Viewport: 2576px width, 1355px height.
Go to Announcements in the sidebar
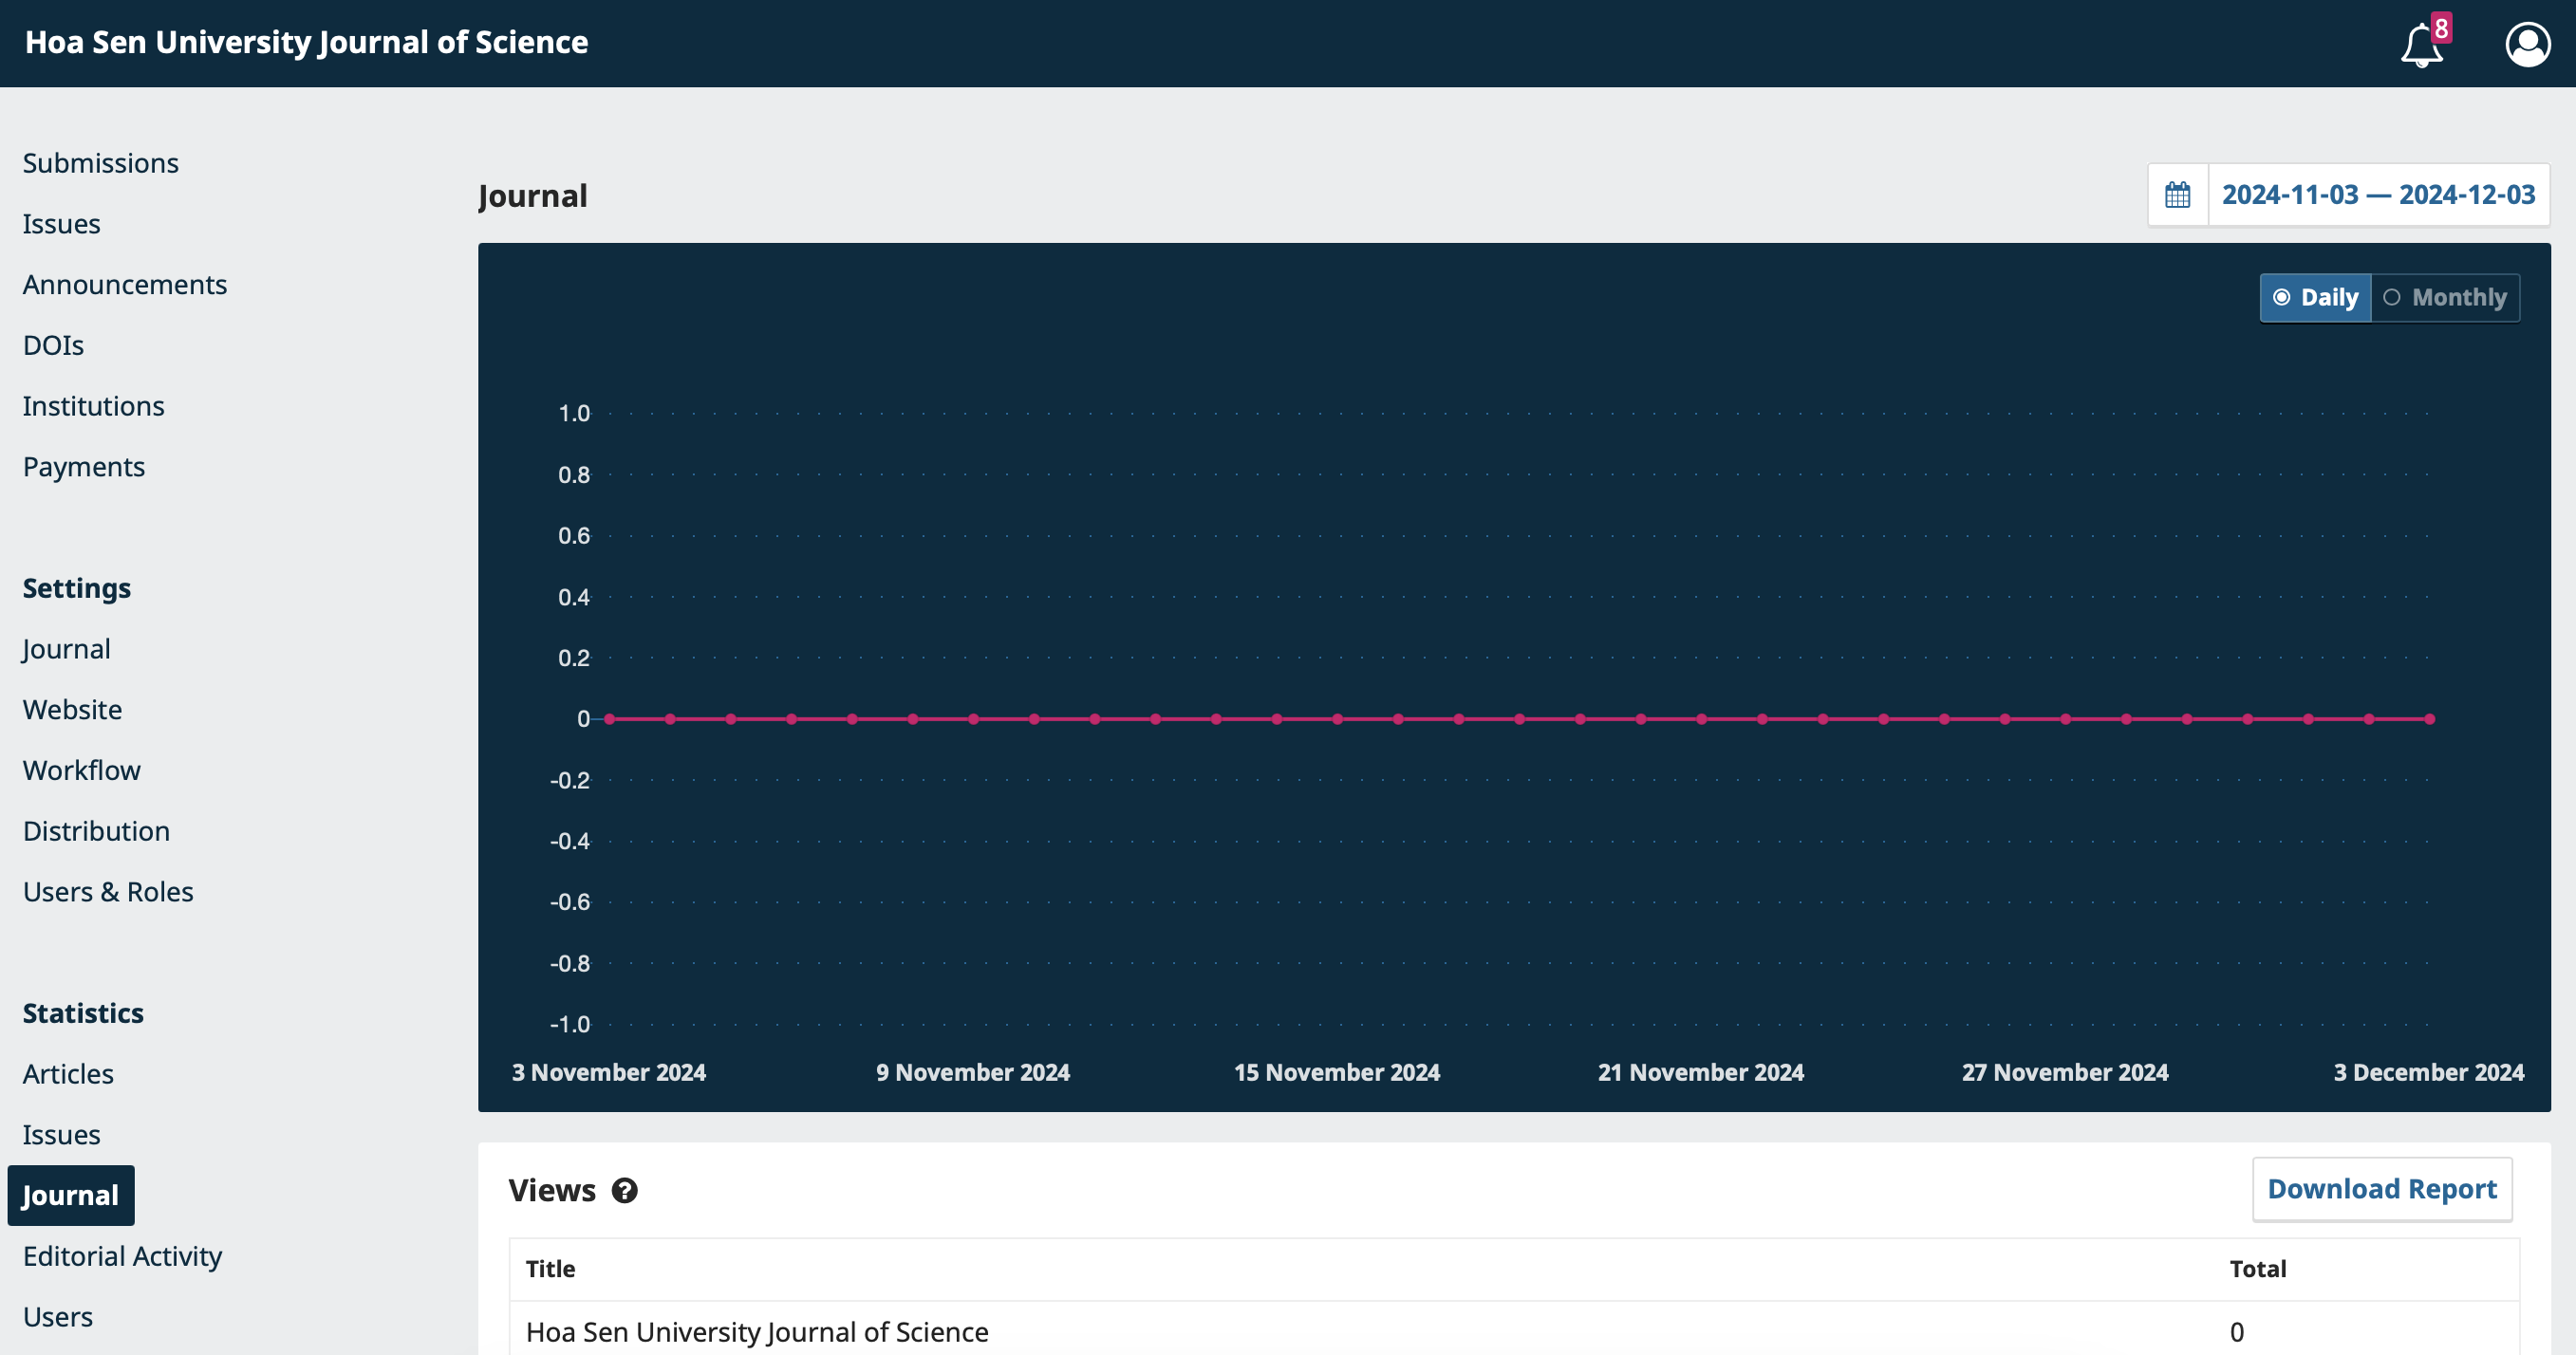click(125, 285)
